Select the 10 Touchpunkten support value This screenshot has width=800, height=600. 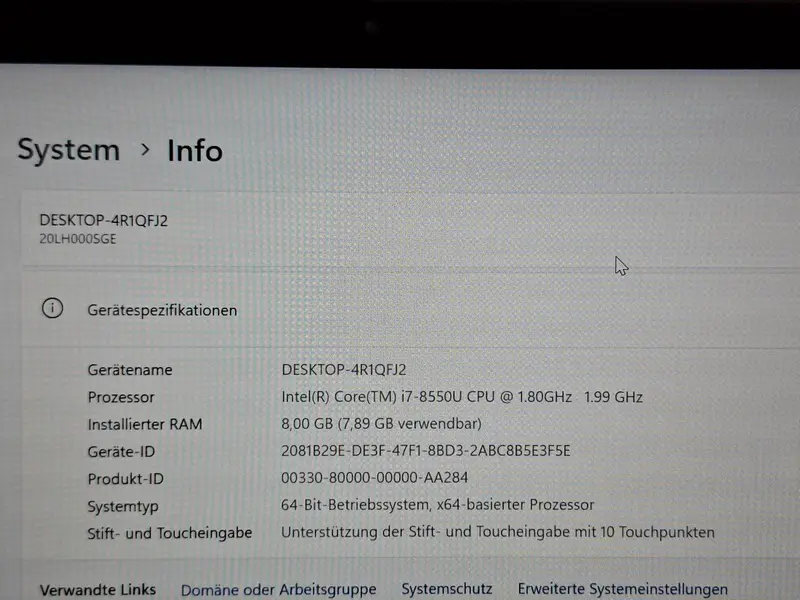pos(498,532)
